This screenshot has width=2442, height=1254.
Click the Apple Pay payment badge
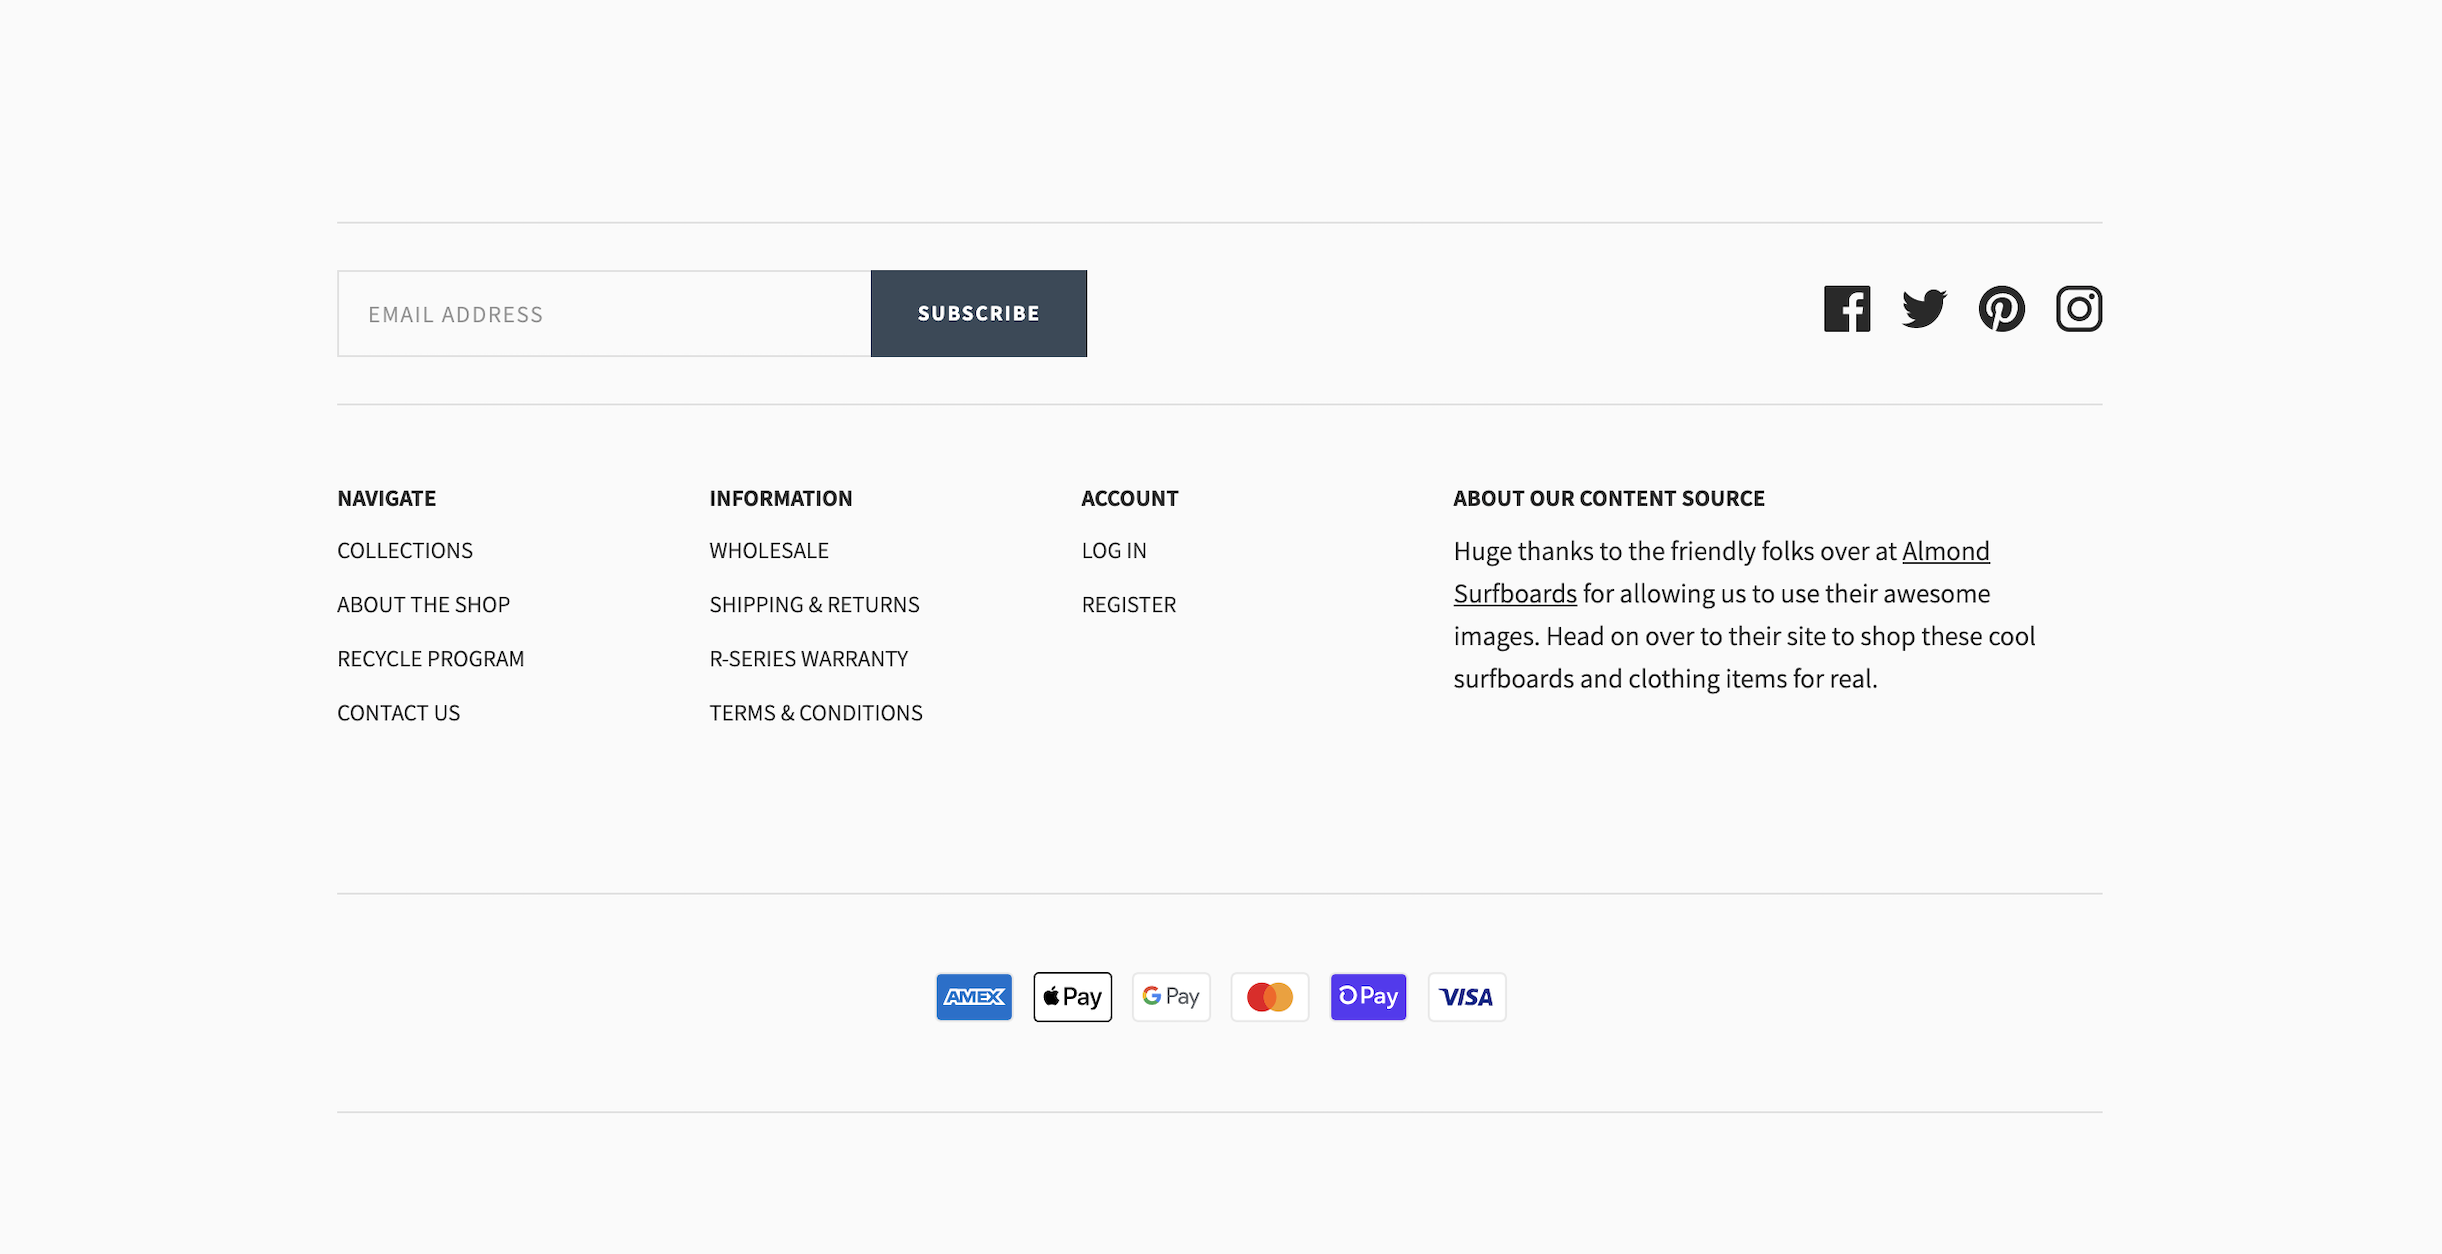(1072, 996)
